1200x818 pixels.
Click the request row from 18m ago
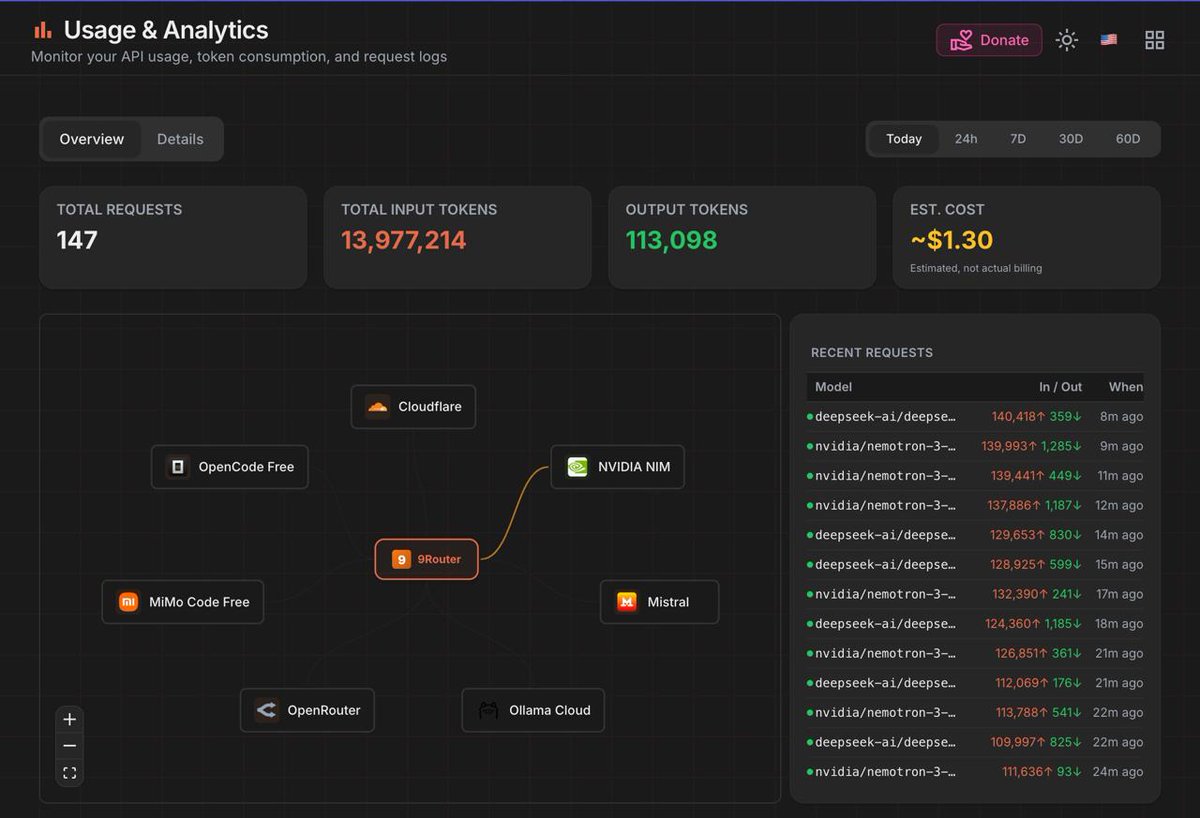point(975,624)
